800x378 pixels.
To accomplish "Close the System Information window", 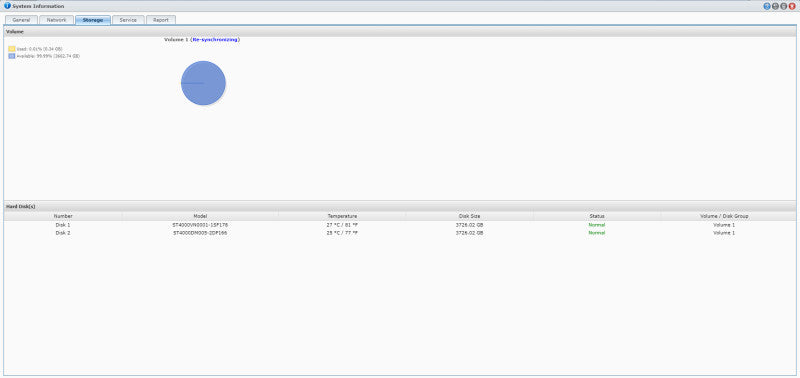I will [792, 6].
